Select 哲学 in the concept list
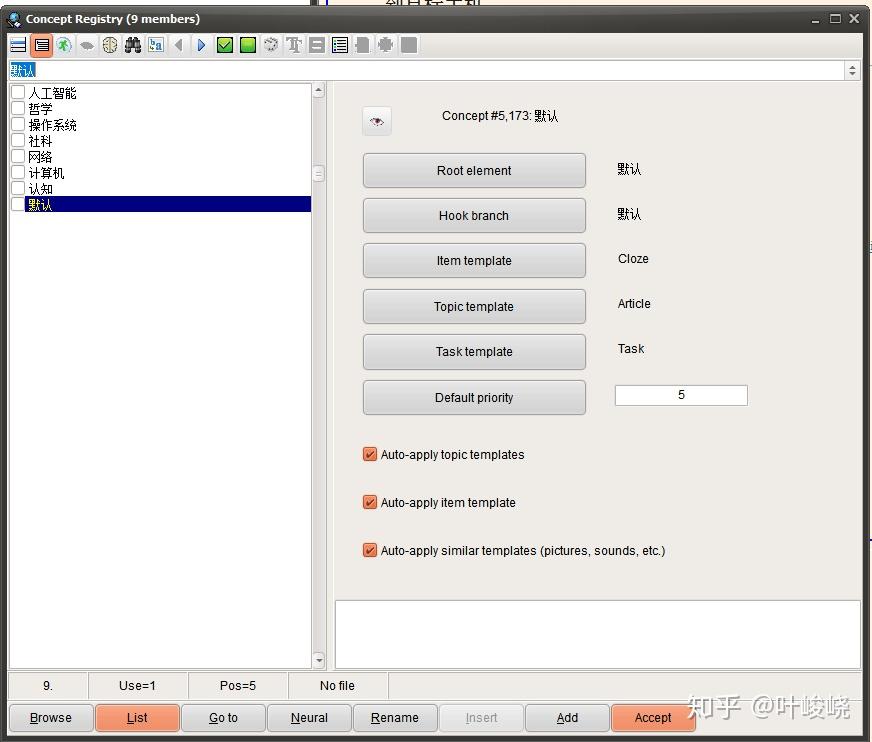This screenshot has width=872, height=742. point(40,108)
